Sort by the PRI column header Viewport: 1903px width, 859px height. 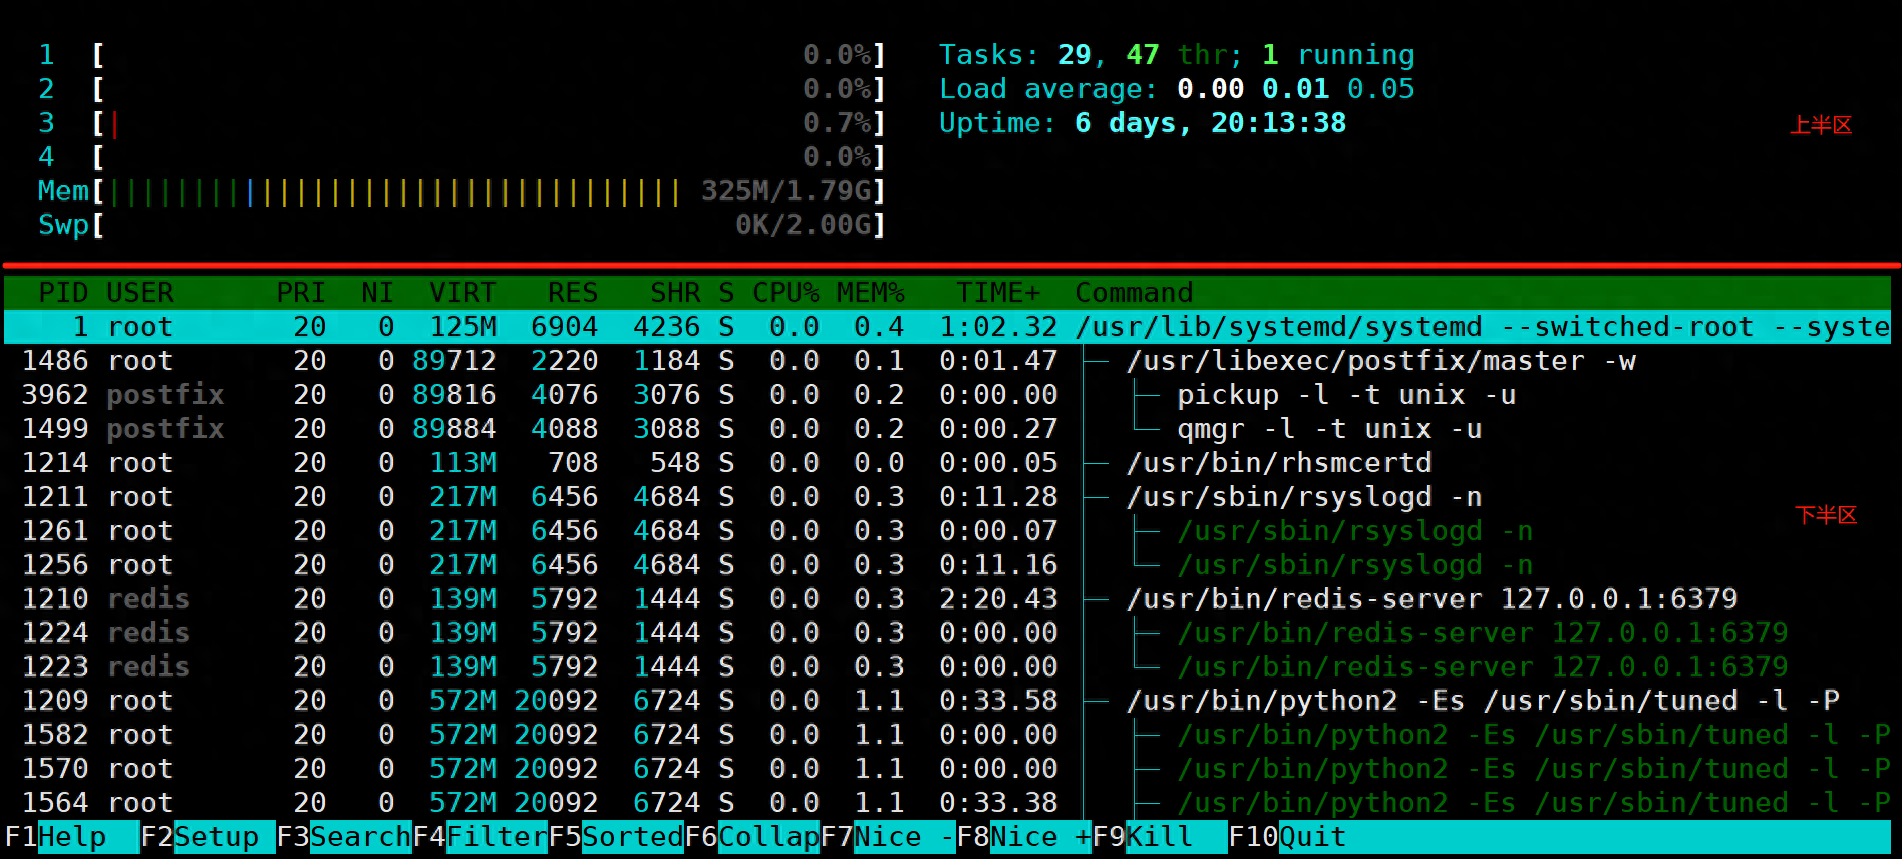301,293
